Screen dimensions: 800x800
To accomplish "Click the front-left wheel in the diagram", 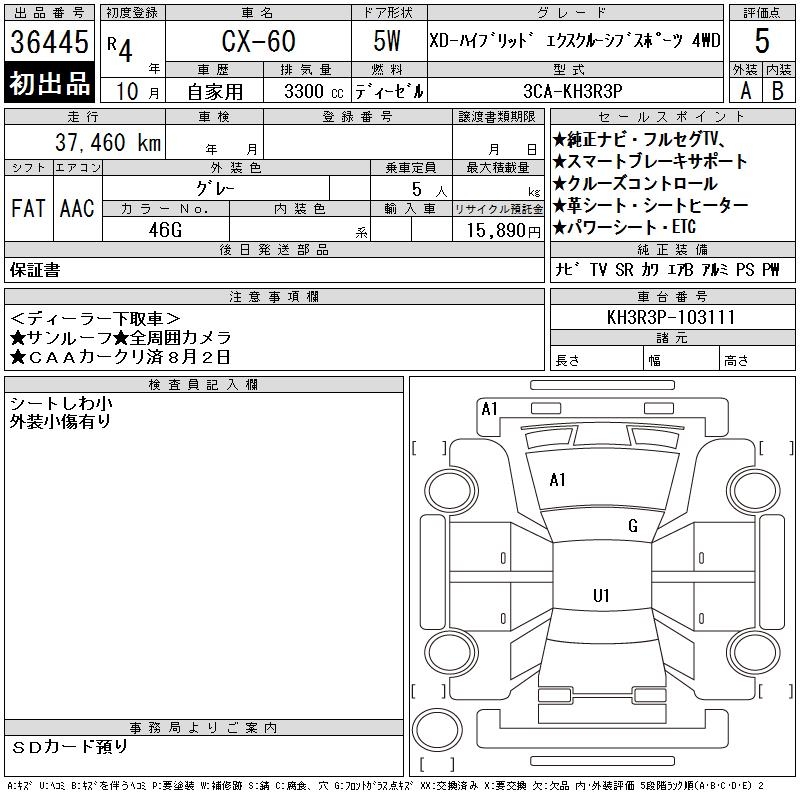I will (x=451, y=491).
